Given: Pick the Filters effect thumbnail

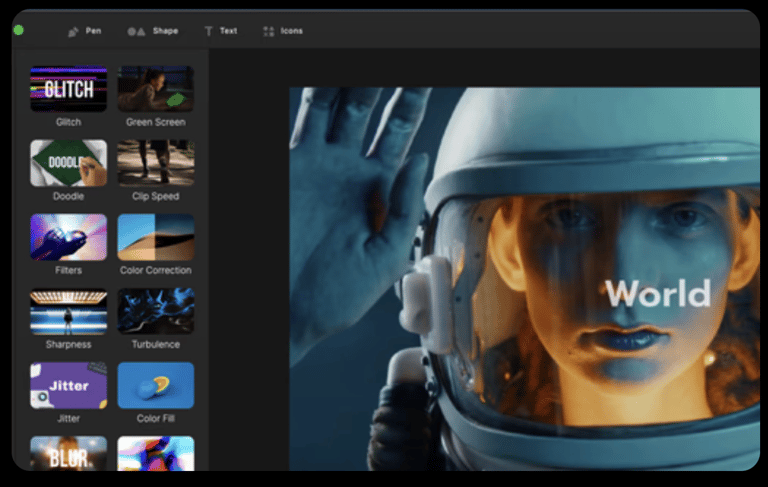Looking at the screenshot, I should pyautogui.click(x=68, y=236).
